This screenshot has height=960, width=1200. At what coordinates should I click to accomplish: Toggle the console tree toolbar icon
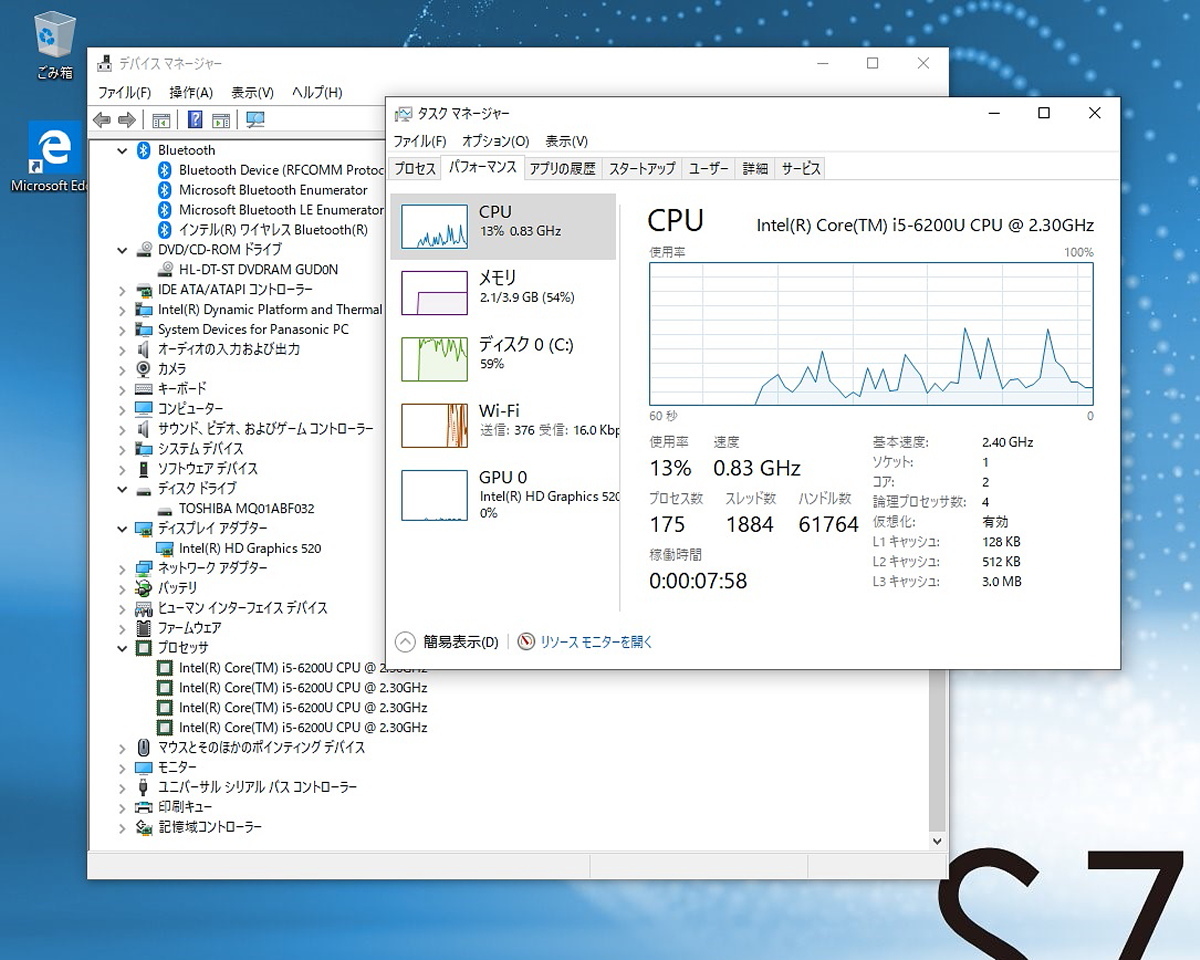(x=161, y=120)
